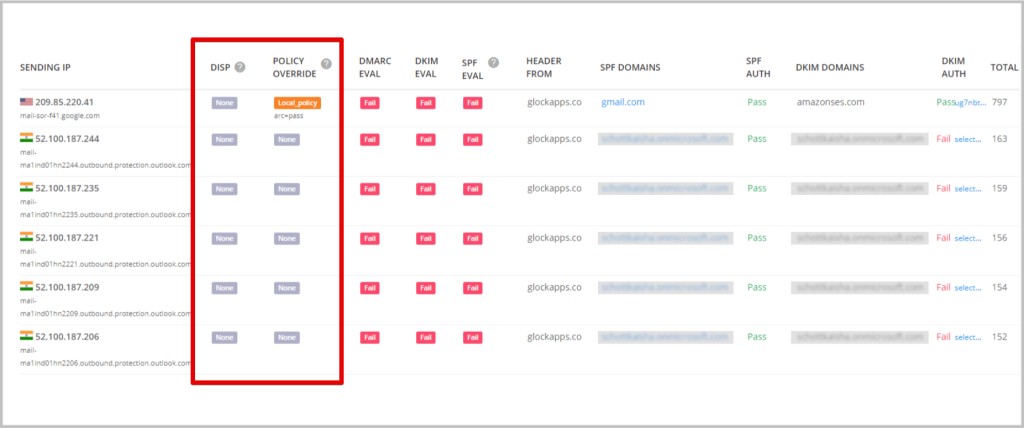Click the Policy Override None badge for 52.100.187.206

[287, 338]
